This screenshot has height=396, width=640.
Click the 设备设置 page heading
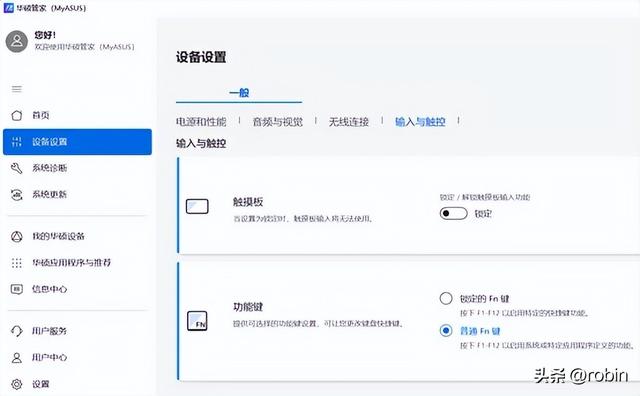point(201,57)
